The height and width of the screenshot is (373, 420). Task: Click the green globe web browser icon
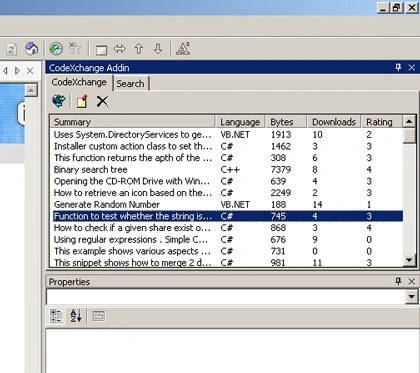point(56,49)
